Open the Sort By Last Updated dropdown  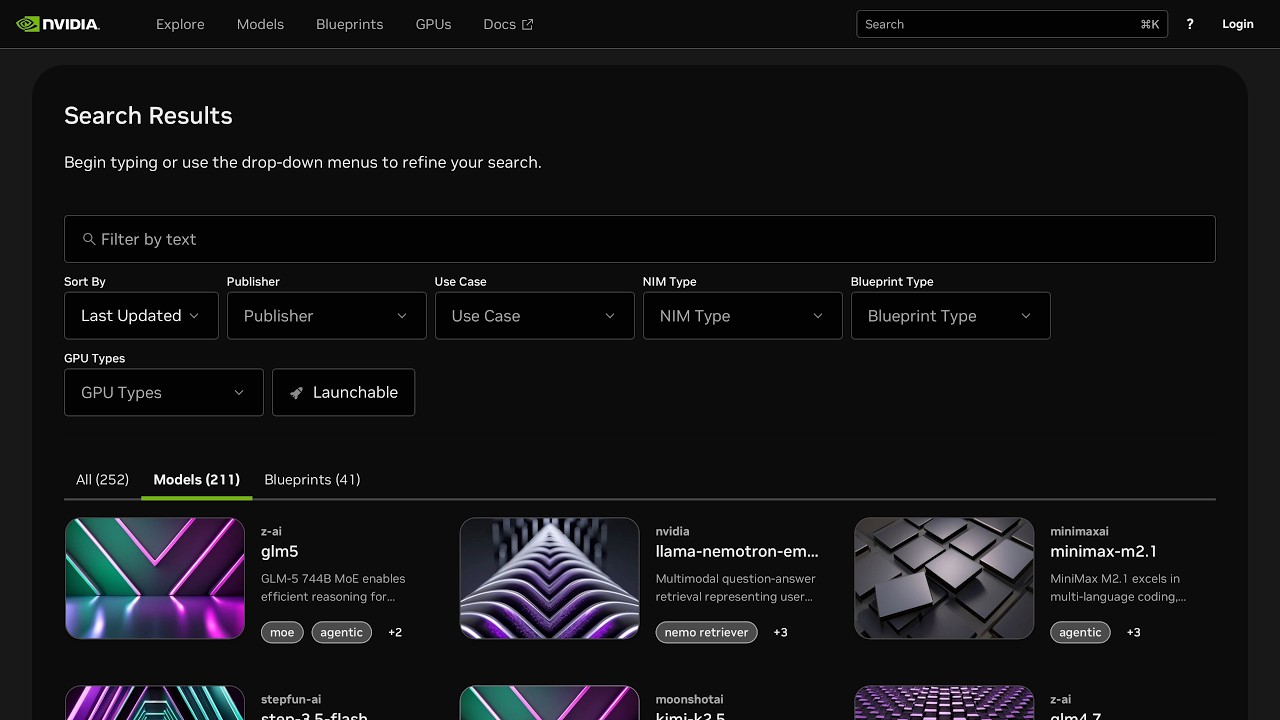(x=141, y=316)
